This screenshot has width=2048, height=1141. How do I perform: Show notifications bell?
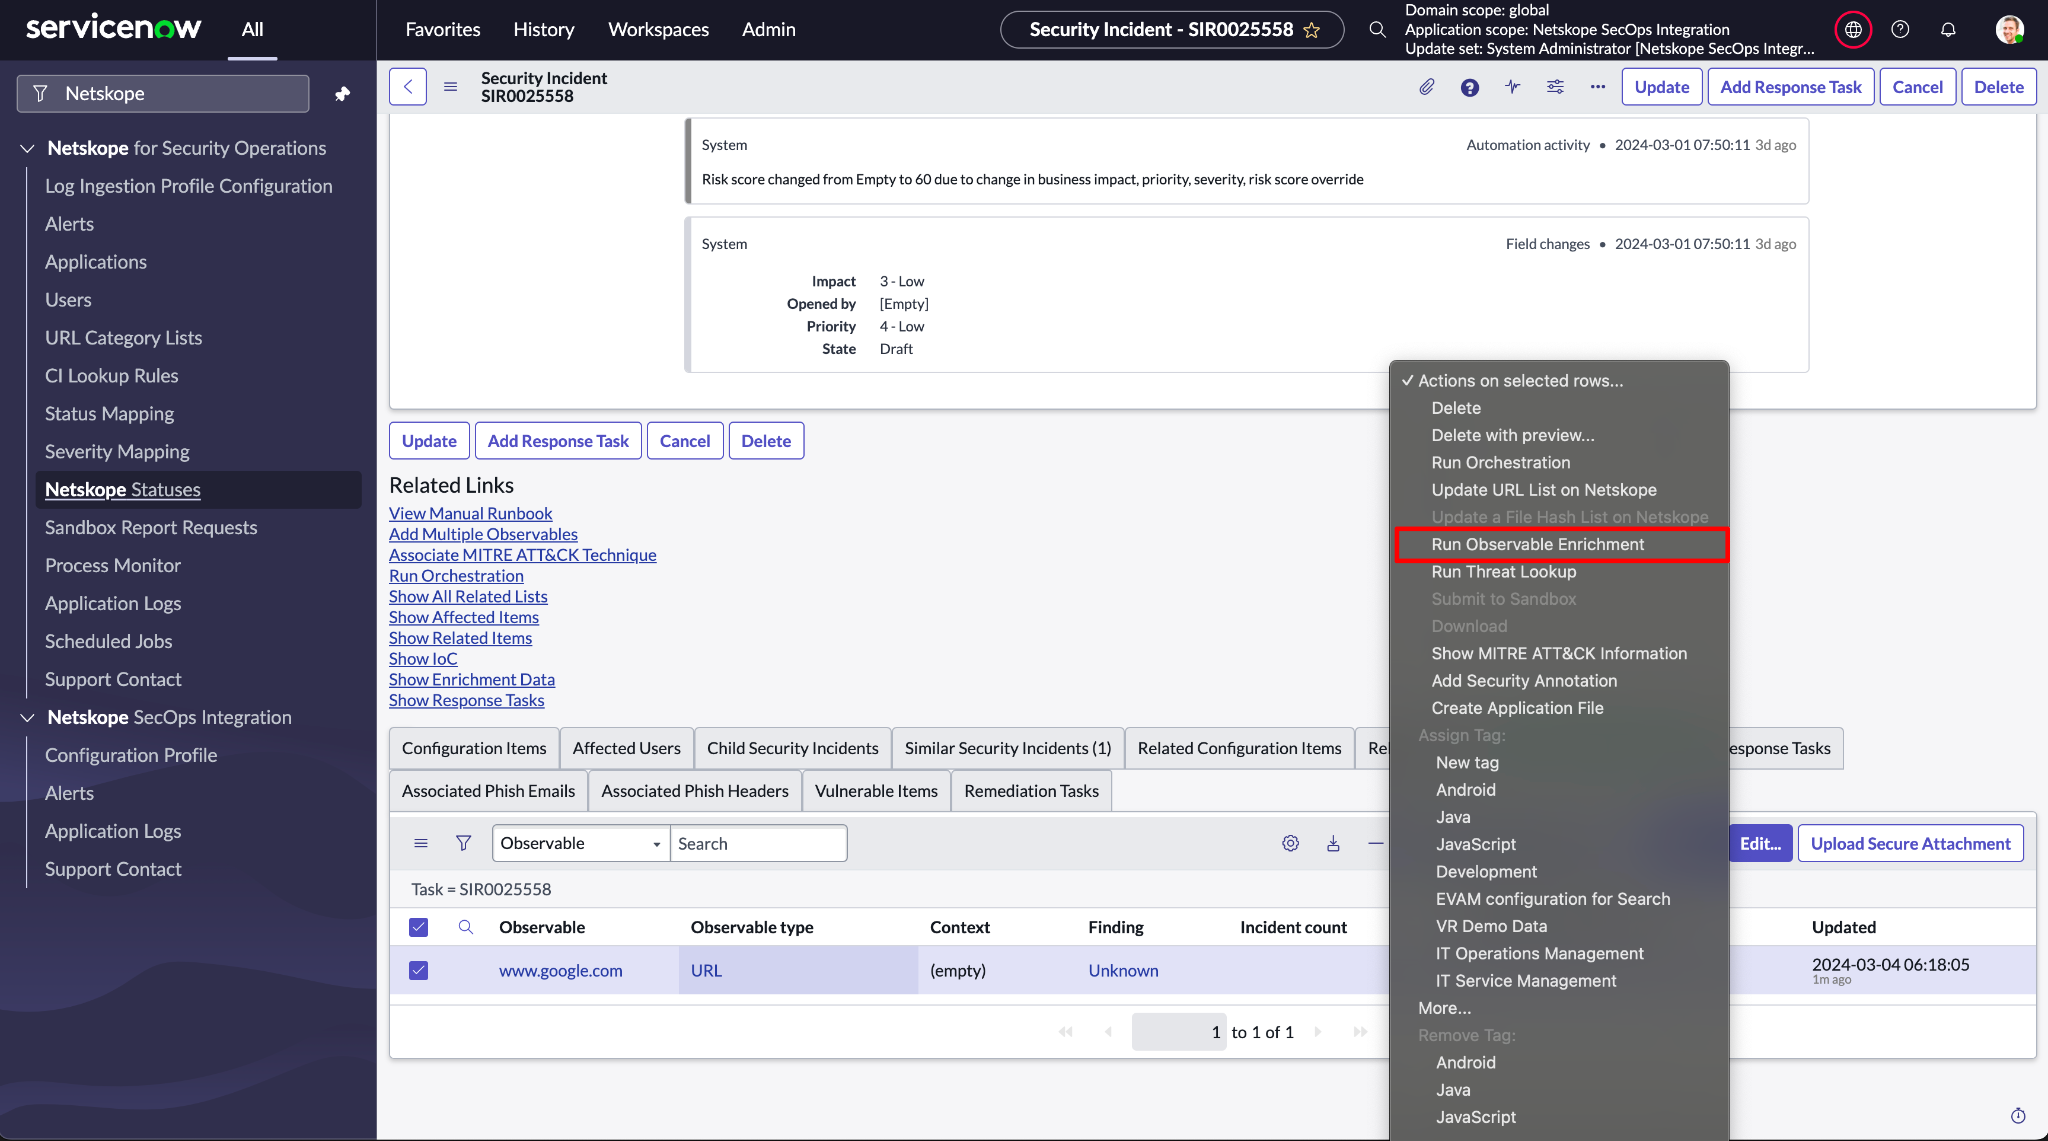(1948, 30)
